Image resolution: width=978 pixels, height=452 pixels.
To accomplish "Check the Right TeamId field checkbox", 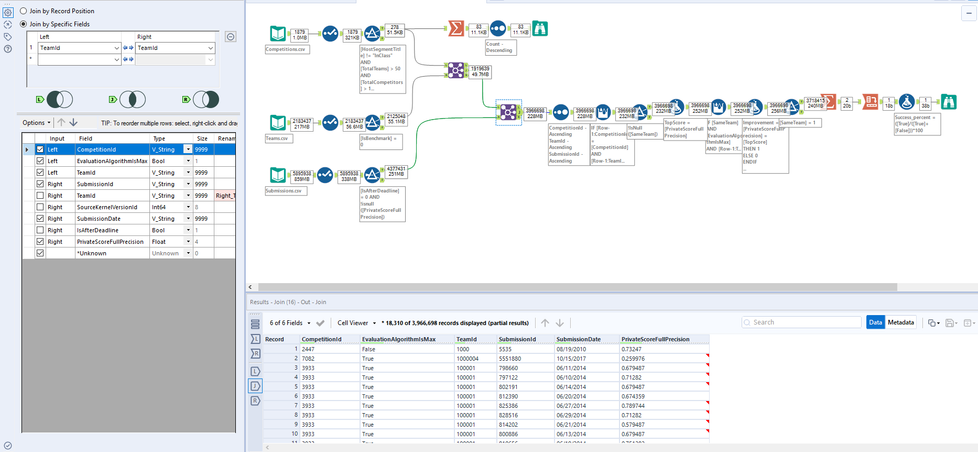I will (x=41, y=196).
